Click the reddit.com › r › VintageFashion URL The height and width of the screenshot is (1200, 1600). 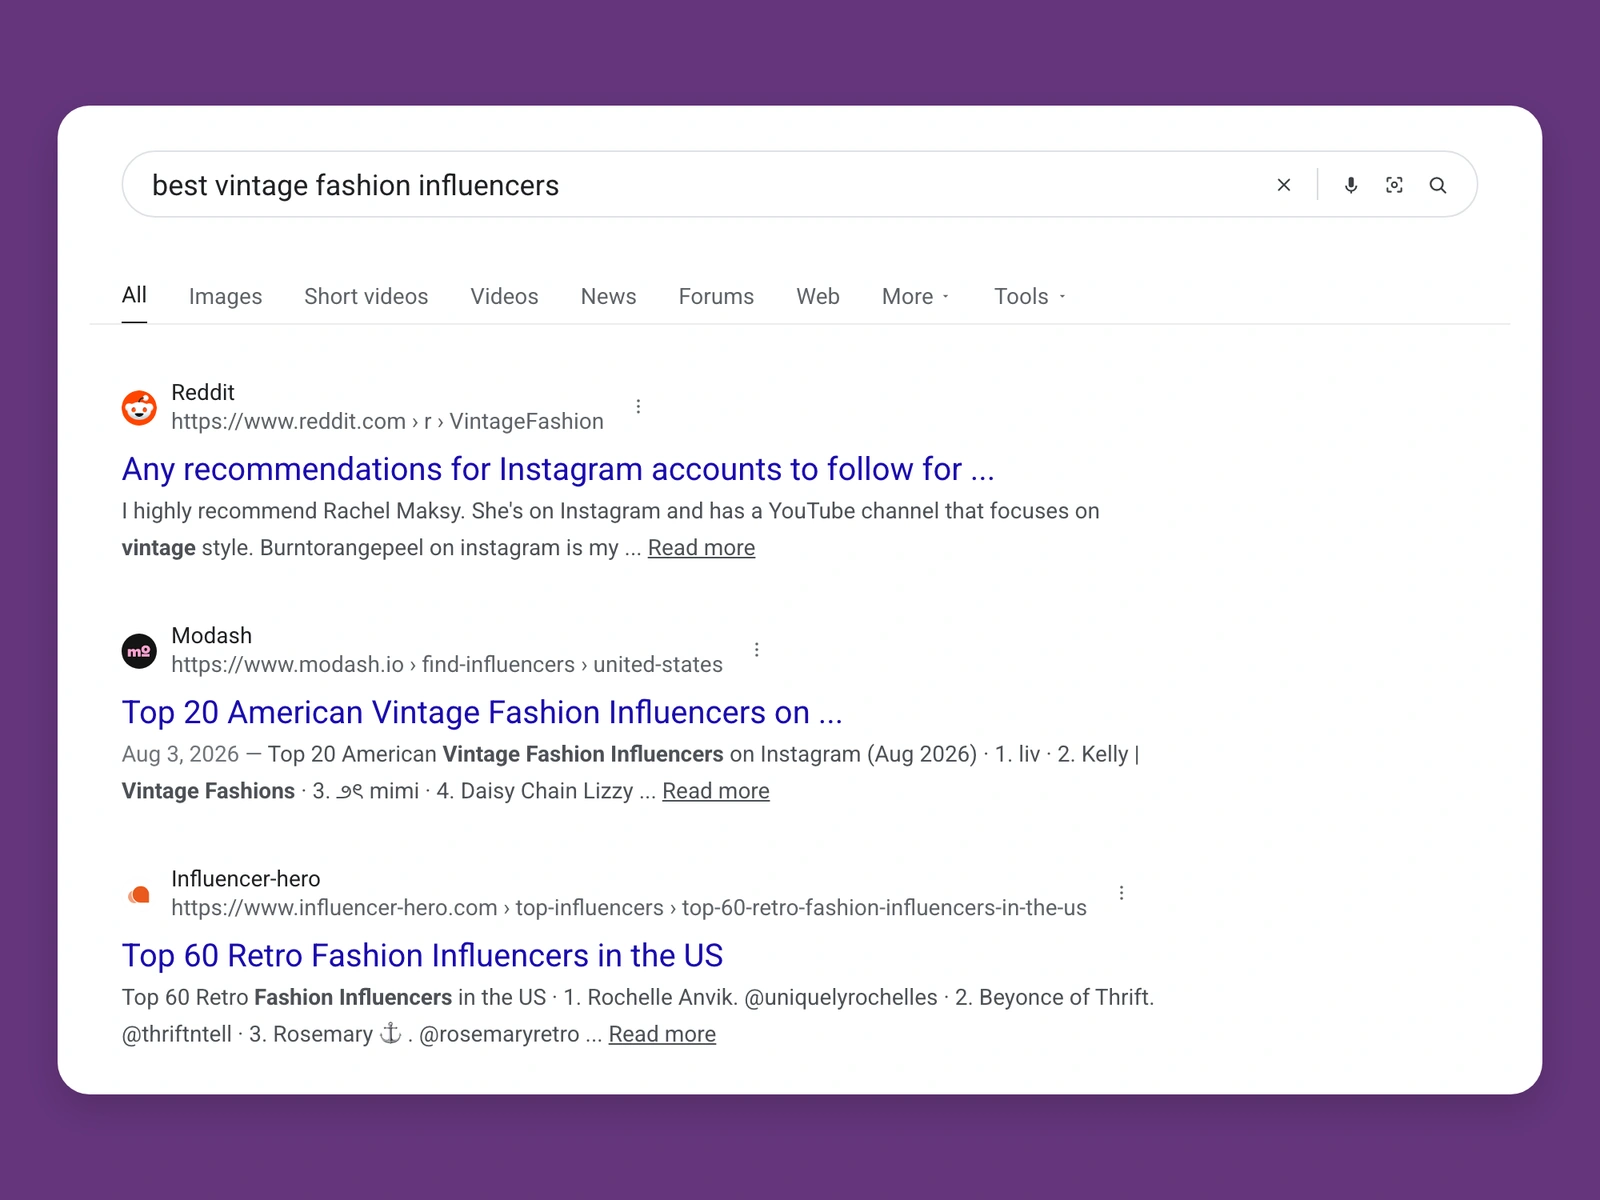(387, 421)
